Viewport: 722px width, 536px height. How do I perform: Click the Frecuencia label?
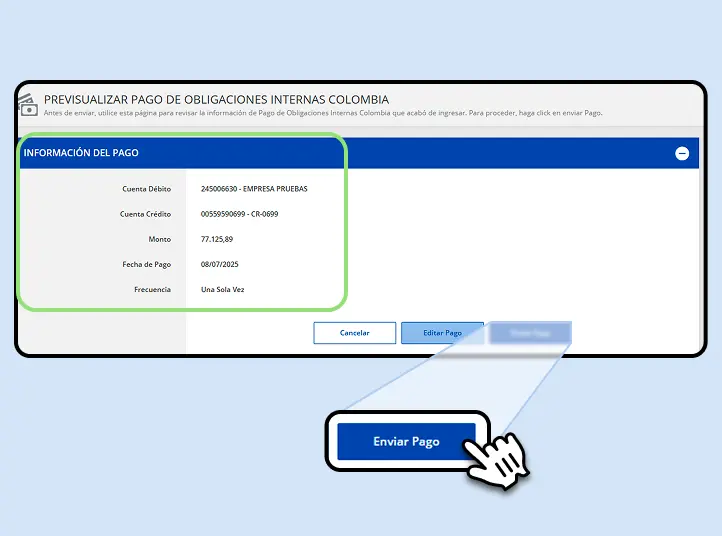point(152,290)
